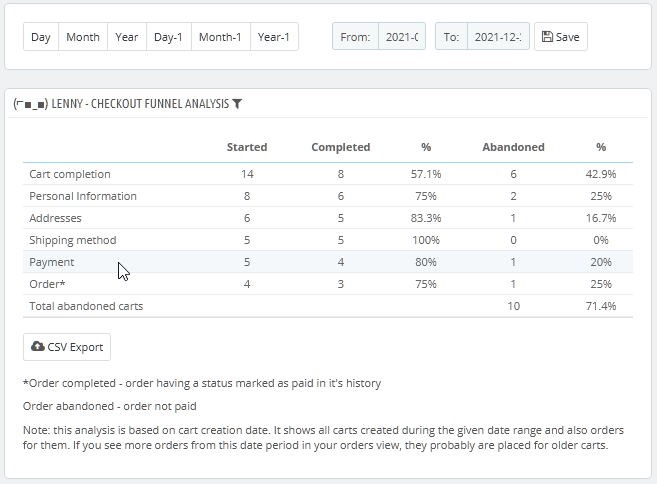Image resolution: width=657 pixels, height=484 pixels.
Task: Choose the Day-1 preset
Action: pyautogui.click(x=168, y=37)
